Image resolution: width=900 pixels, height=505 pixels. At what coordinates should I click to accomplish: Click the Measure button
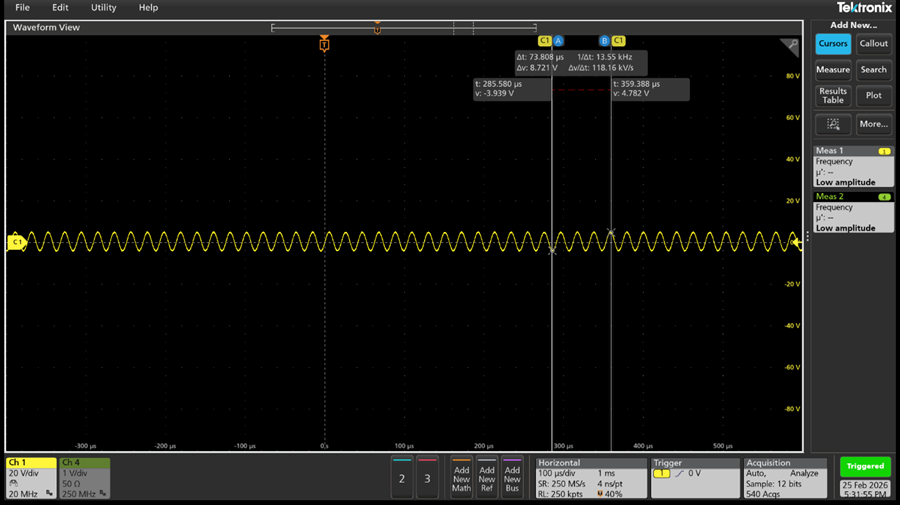click(832, 70)
